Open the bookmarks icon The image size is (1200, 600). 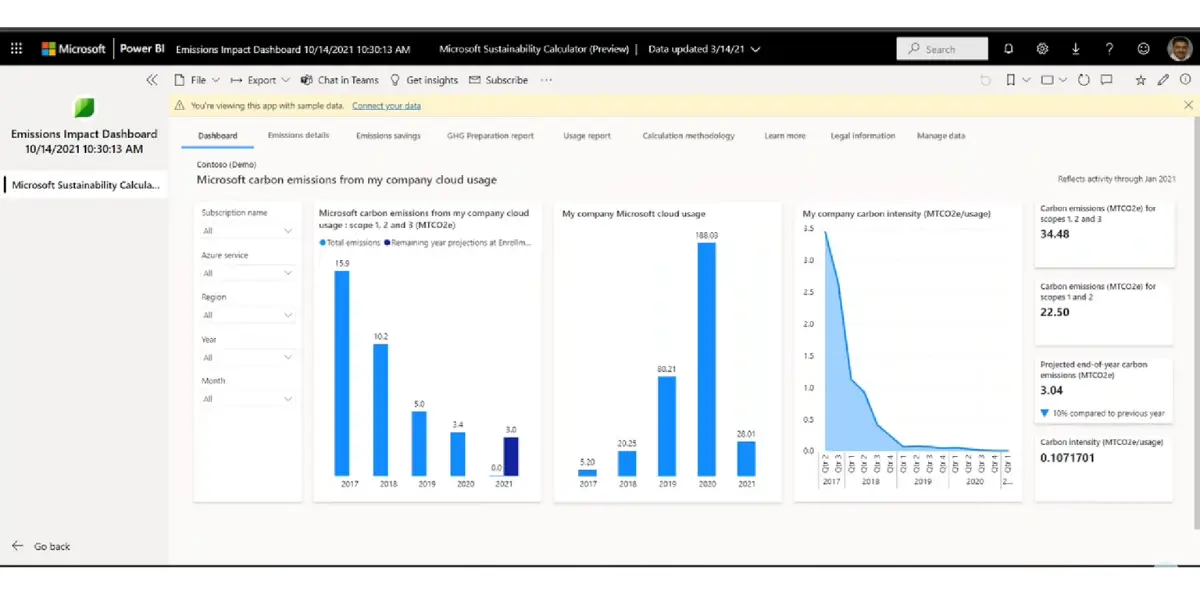1012,80
